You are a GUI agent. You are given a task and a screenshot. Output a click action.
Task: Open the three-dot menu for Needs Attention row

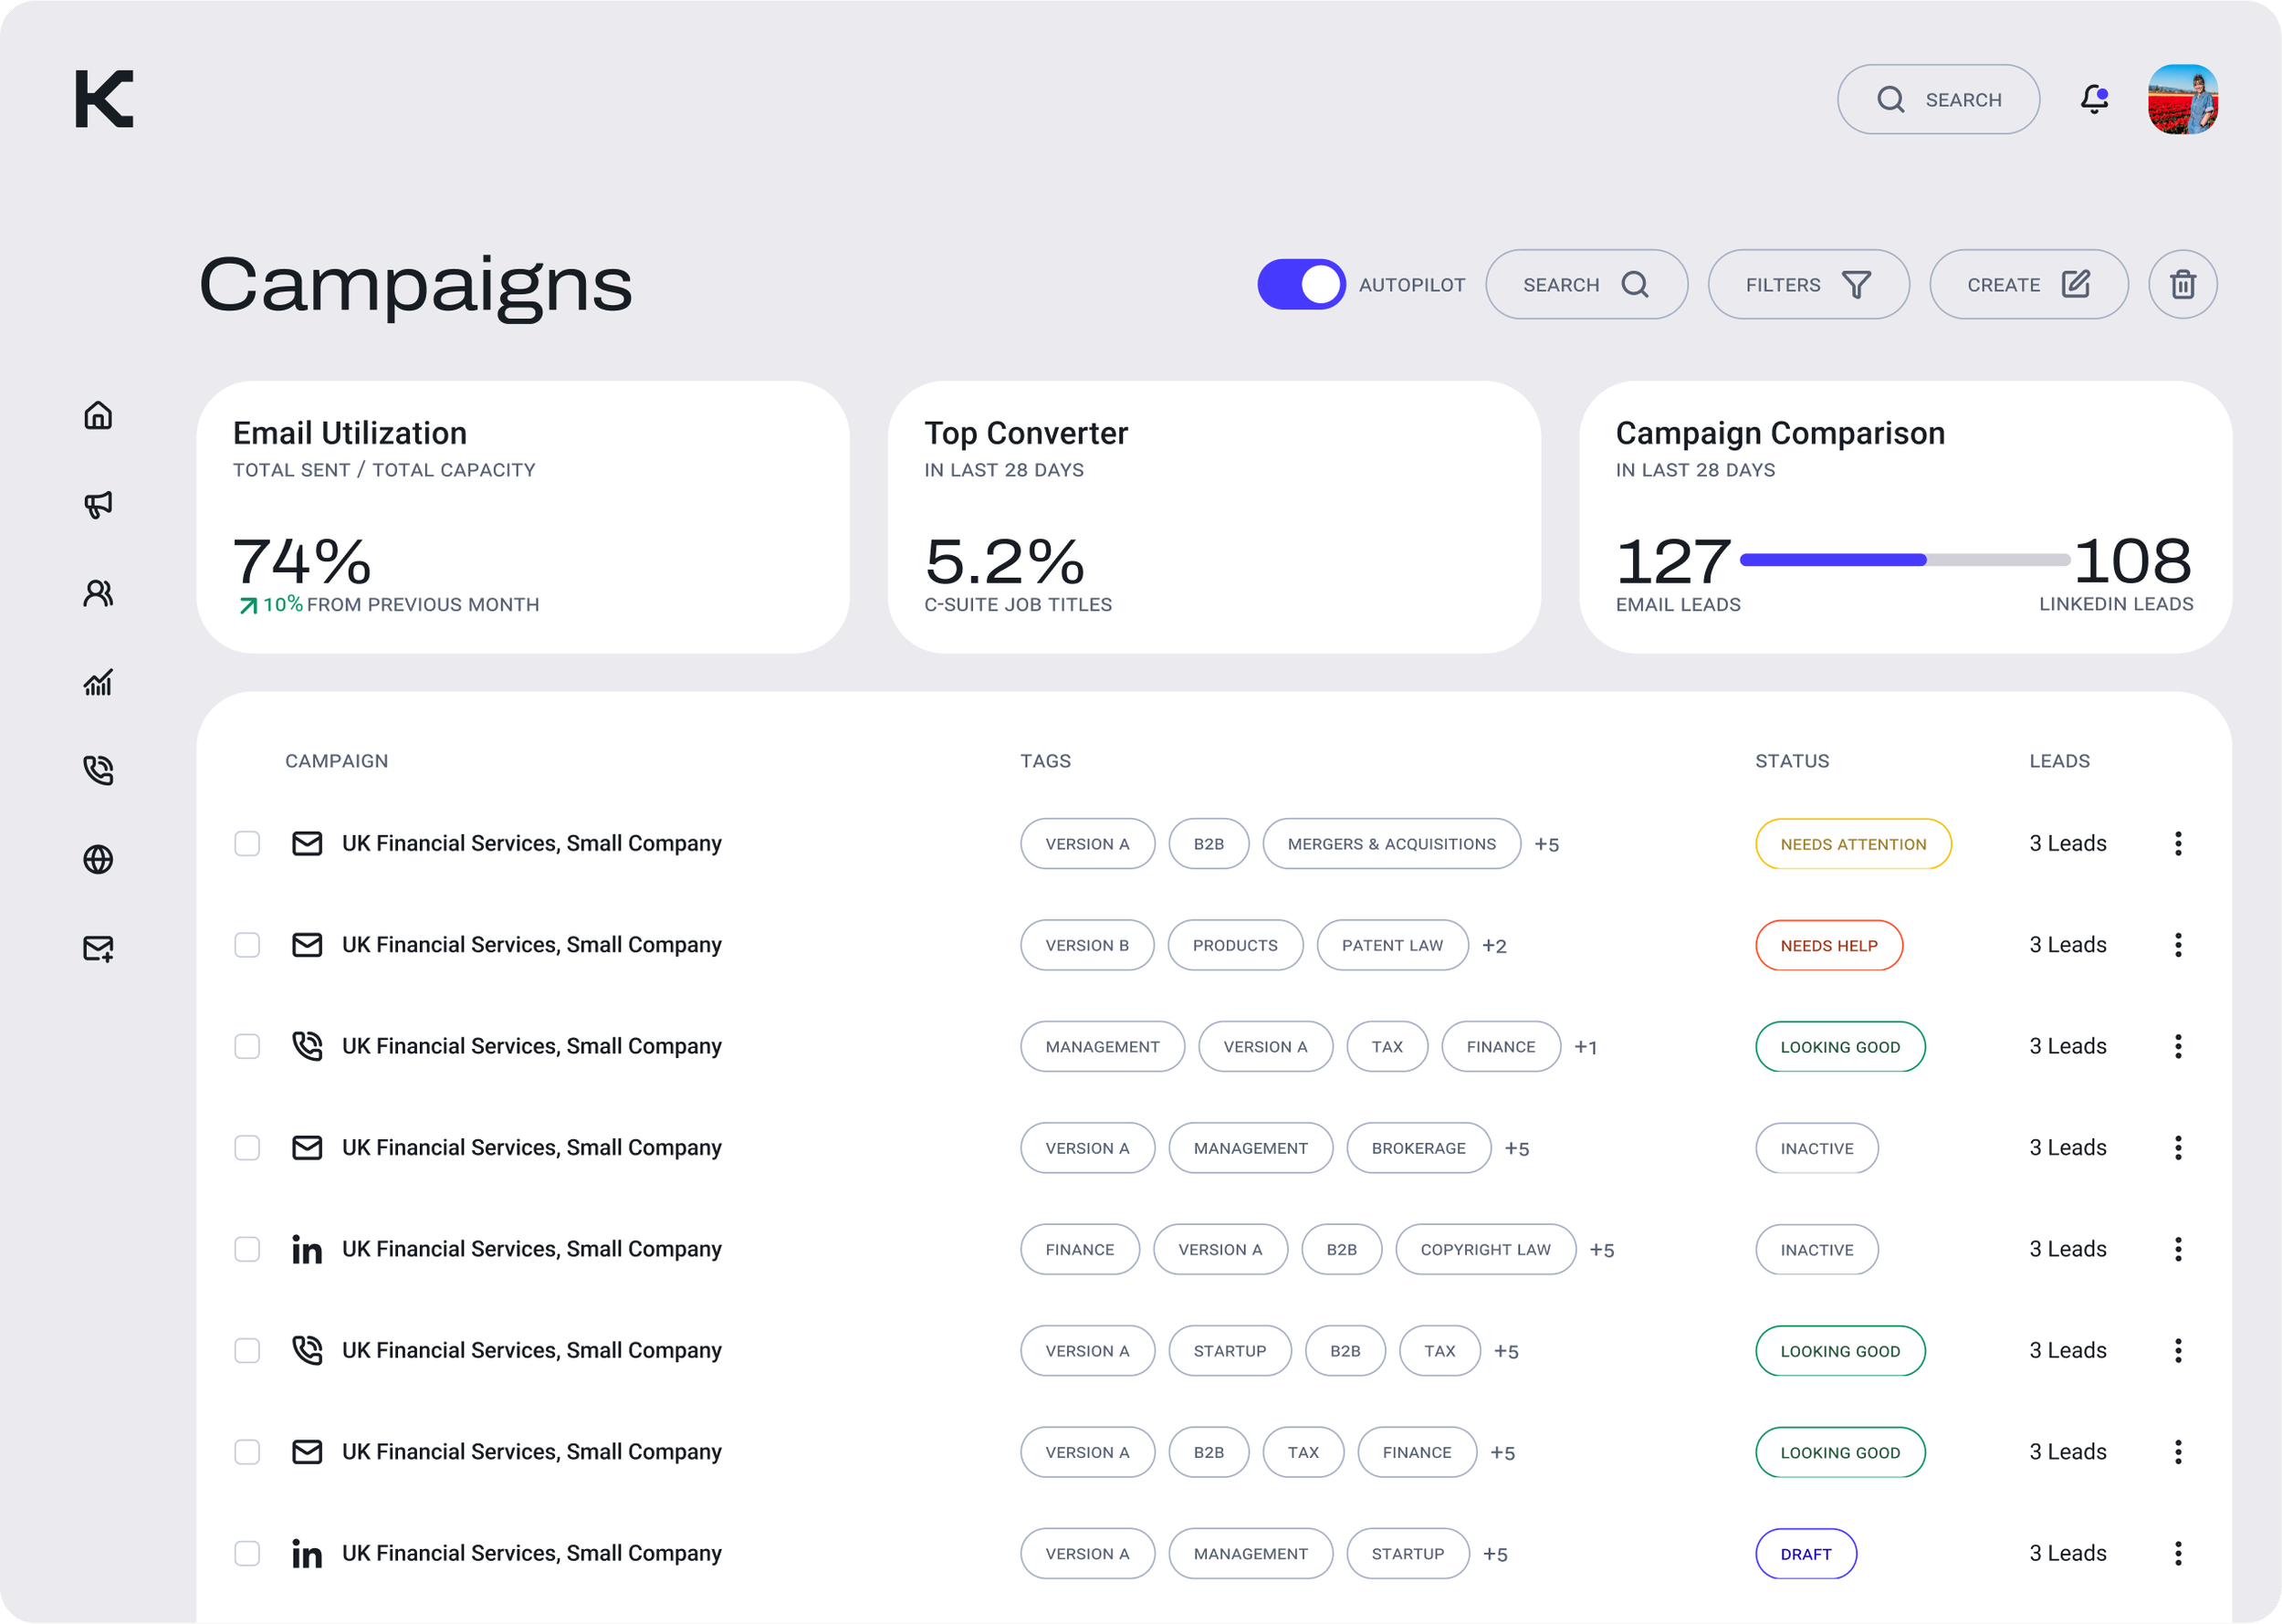point(2177,844)
